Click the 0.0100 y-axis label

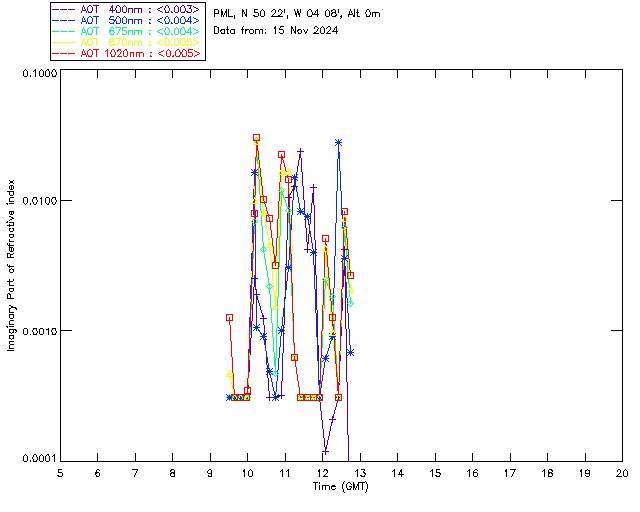click(39, 201)
